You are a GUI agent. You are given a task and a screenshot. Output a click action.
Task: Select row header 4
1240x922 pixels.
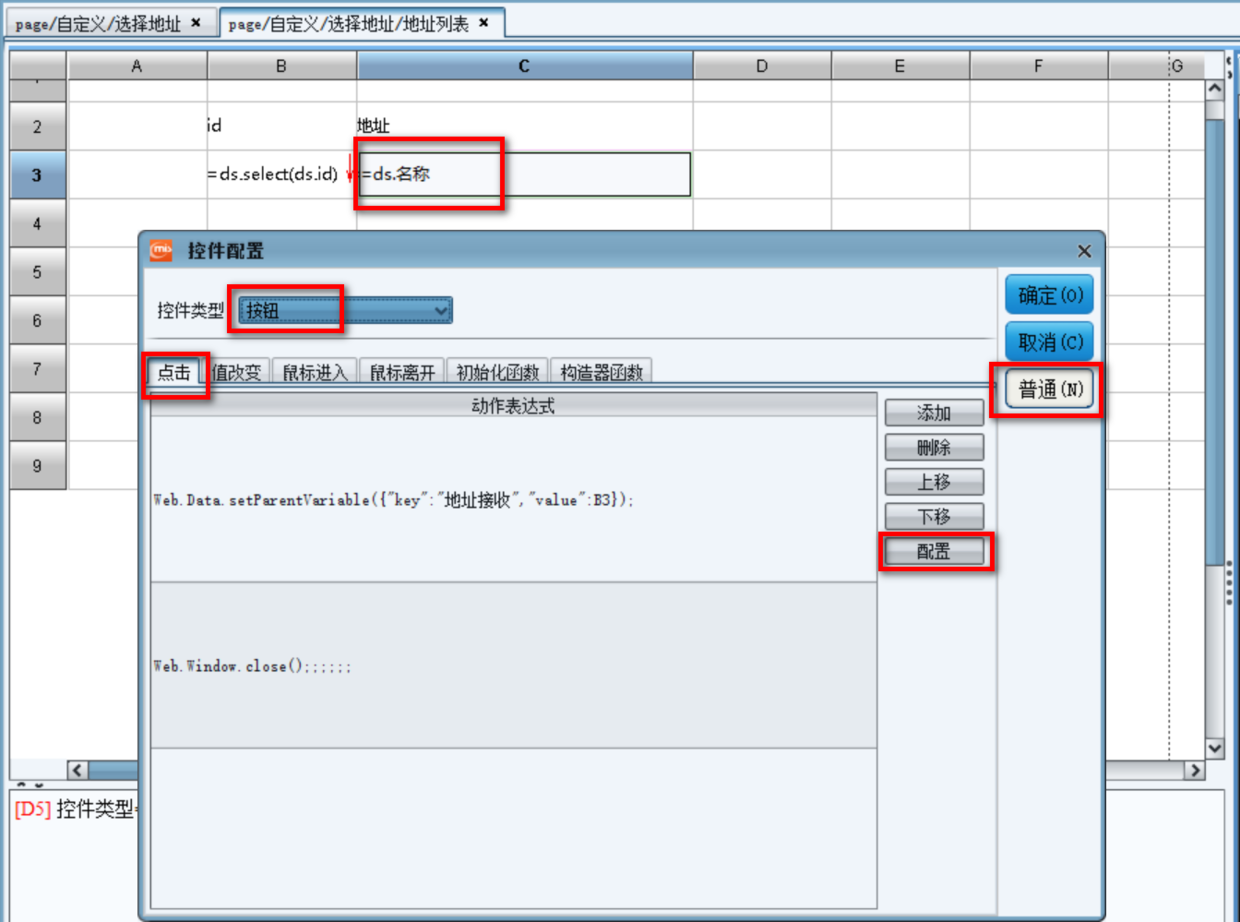pyautogui.click(x=38, y=223)
